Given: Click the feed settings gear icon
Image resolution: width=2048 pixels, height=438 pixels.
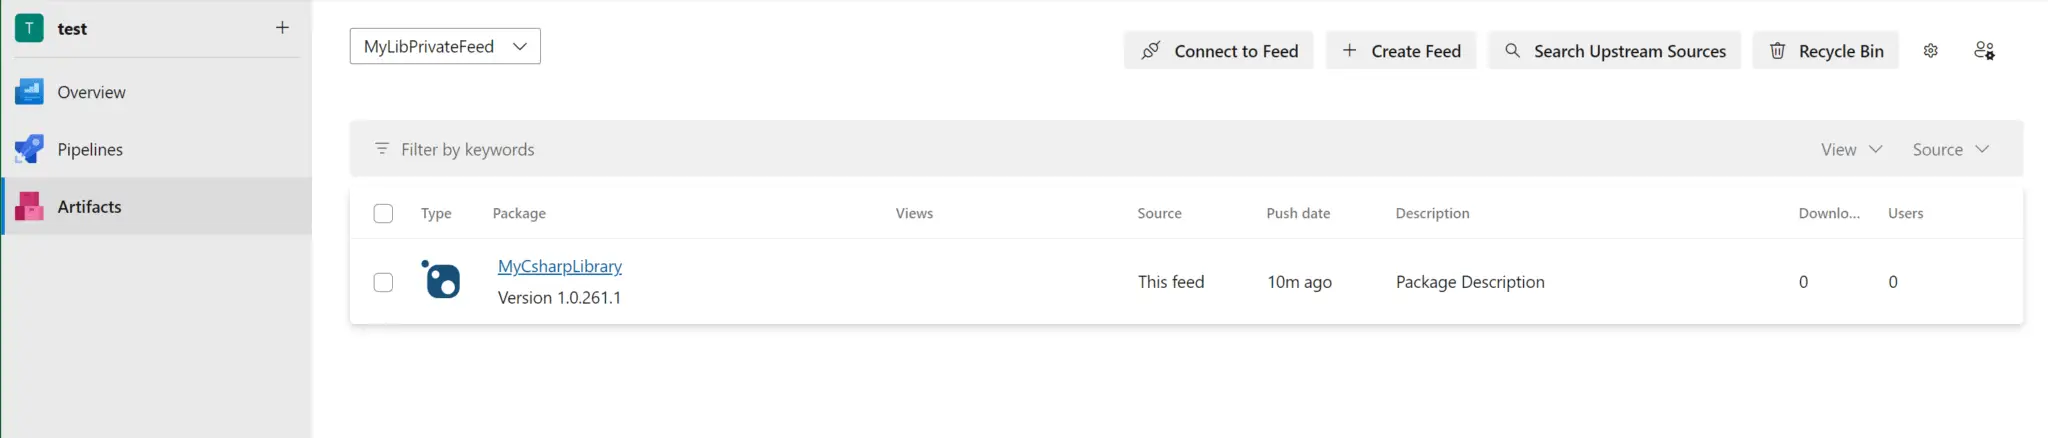Looking at the screenshot, I should tap(1930, 51).
